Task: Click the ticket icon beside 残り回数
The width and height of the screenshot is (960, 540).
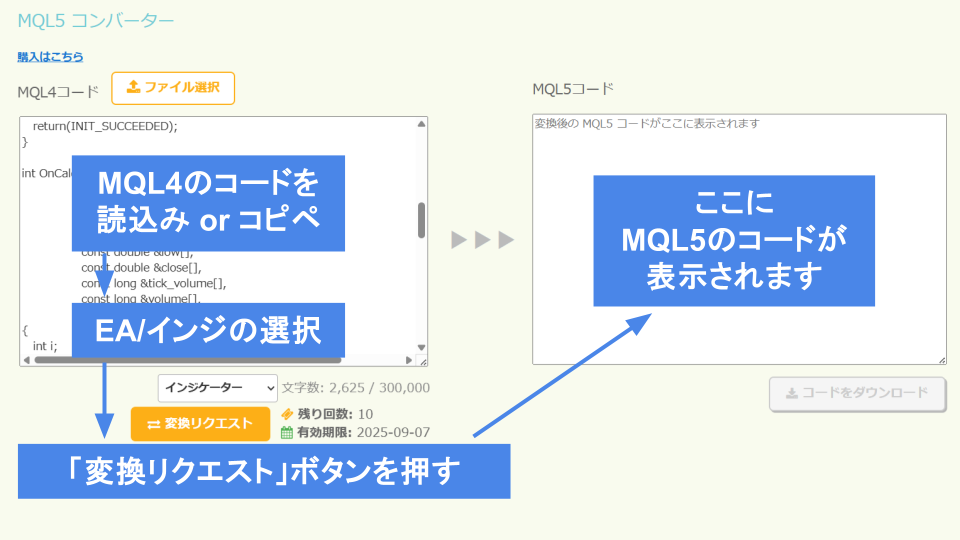Action: click(x=287, y=414)
